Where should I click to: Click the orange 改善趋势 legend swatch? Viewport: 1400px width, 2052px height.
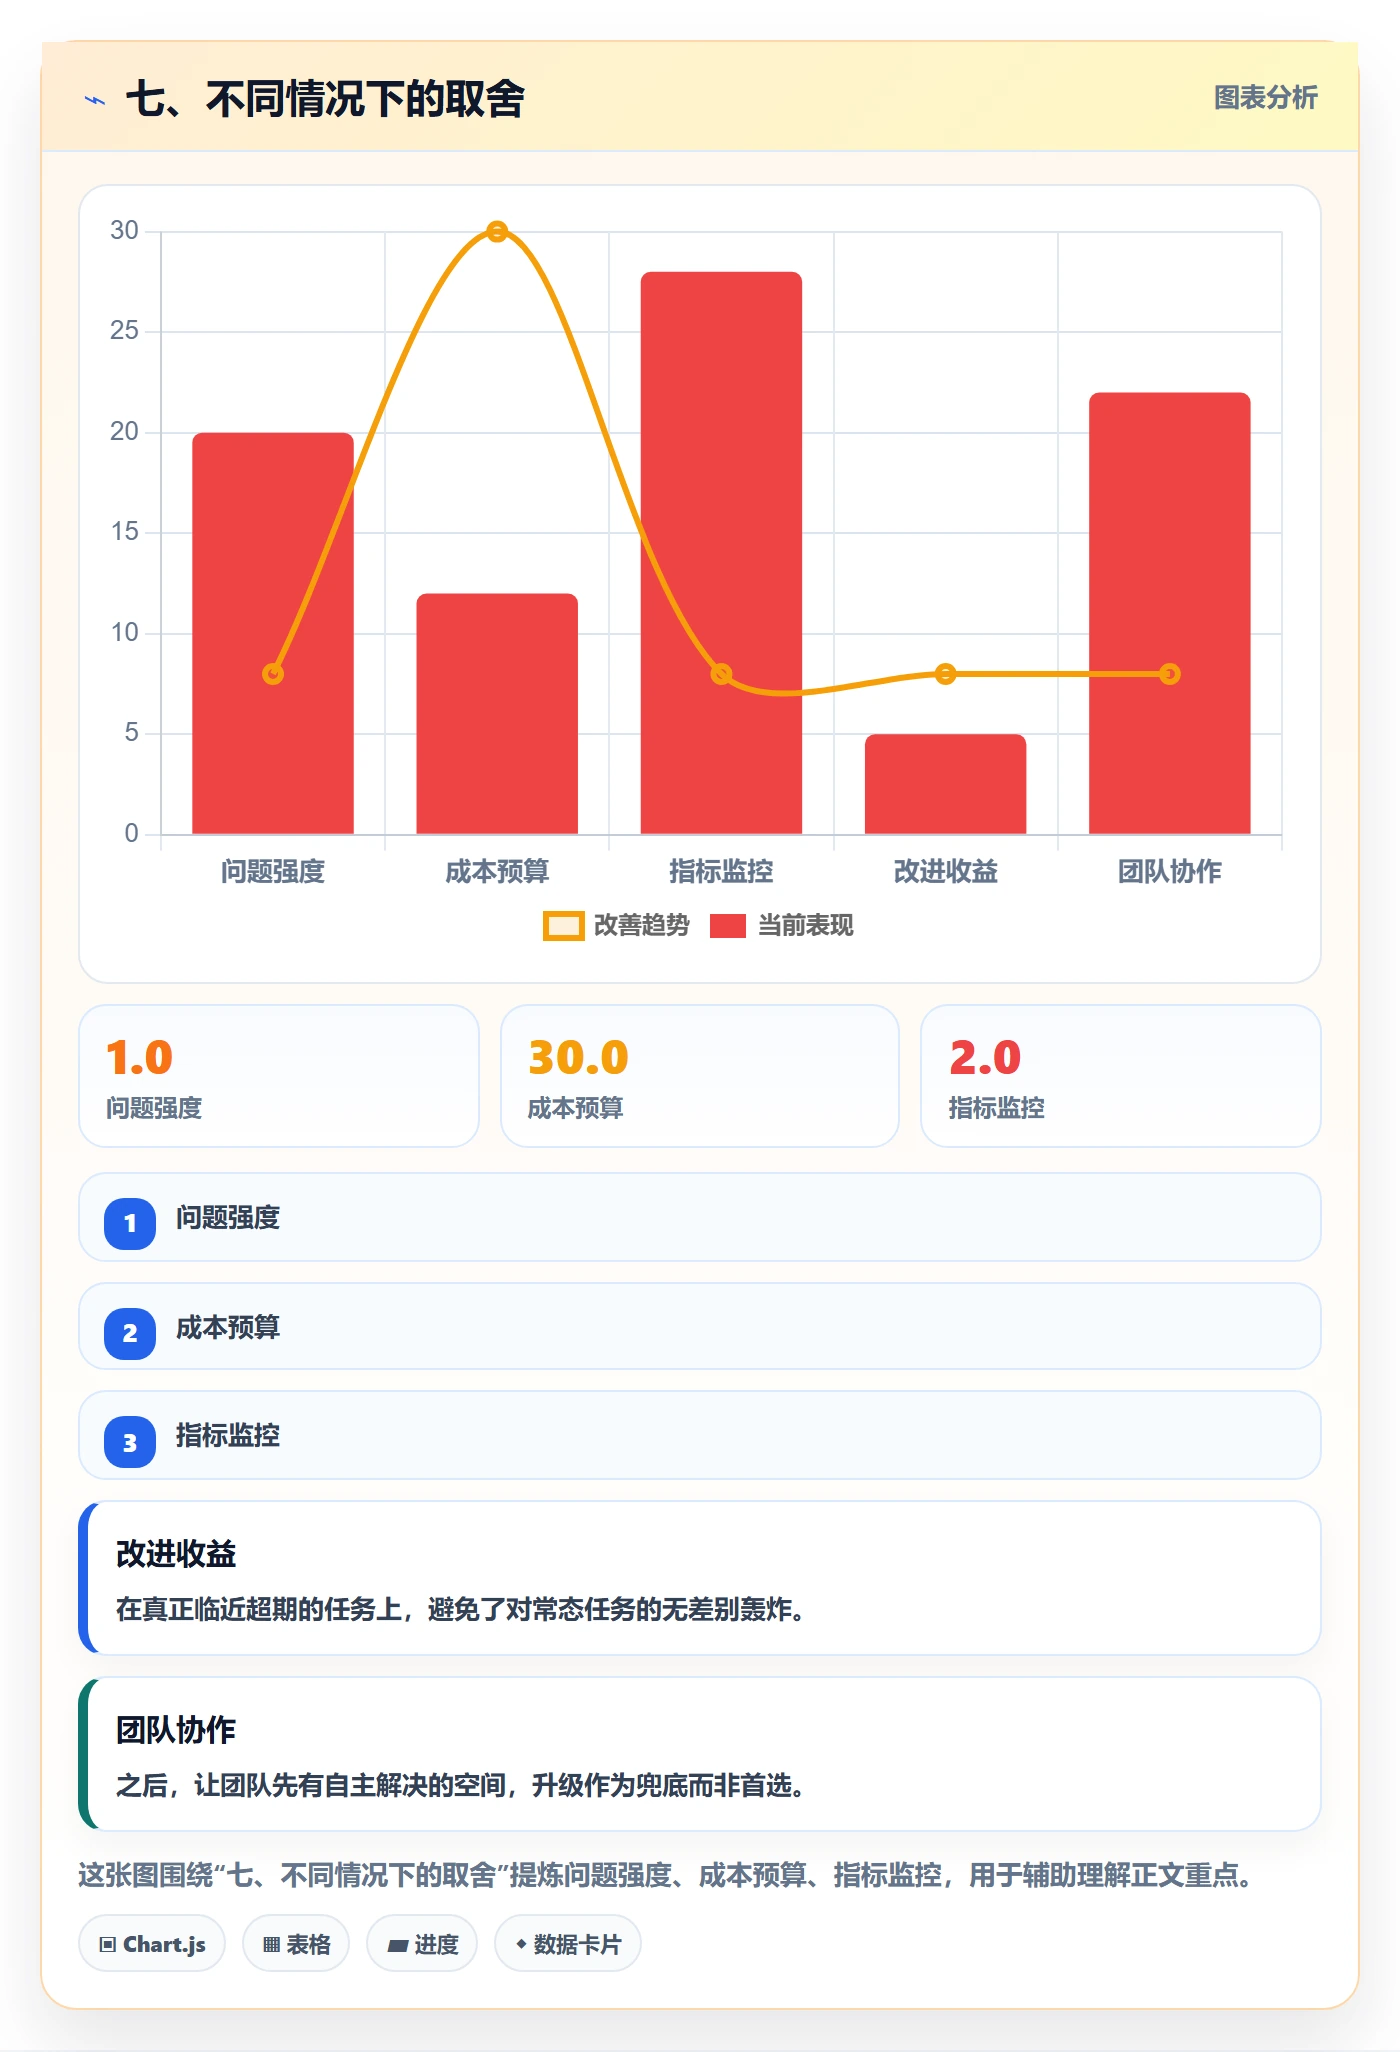pyautogui.click(x=563, y=926)
